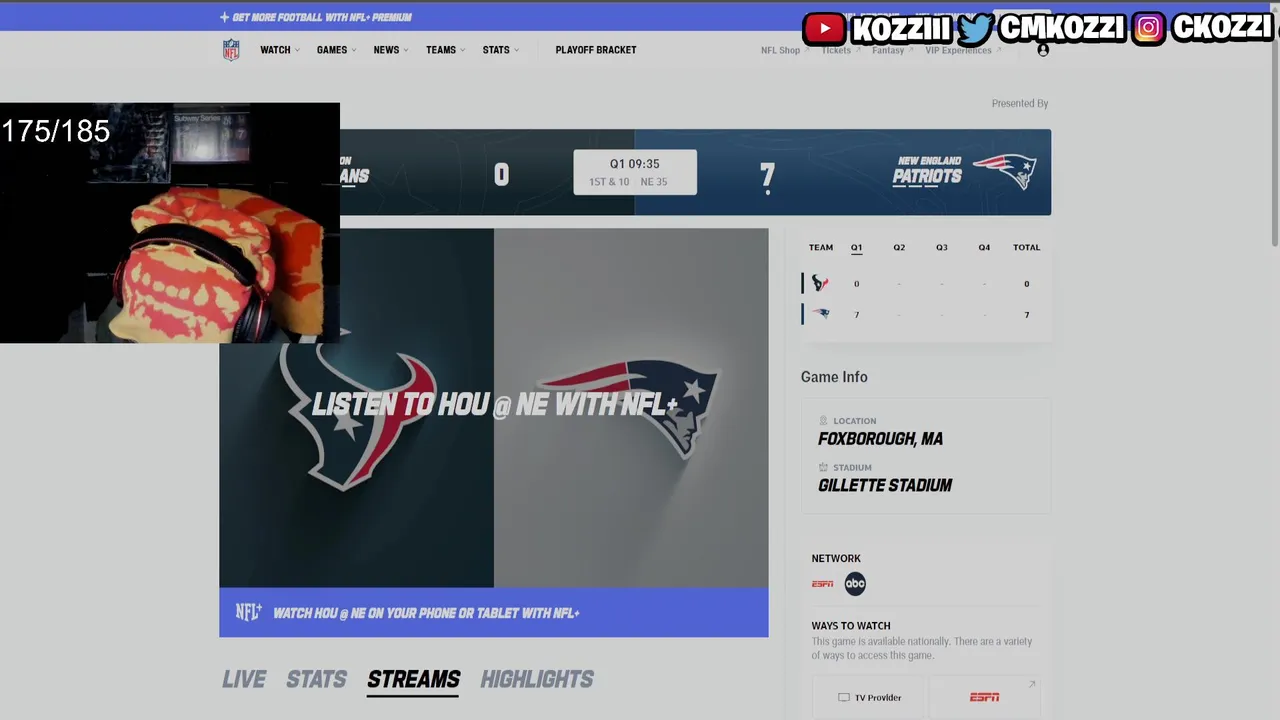
Task: Open the Fantasy link
Action: [891, 50]
